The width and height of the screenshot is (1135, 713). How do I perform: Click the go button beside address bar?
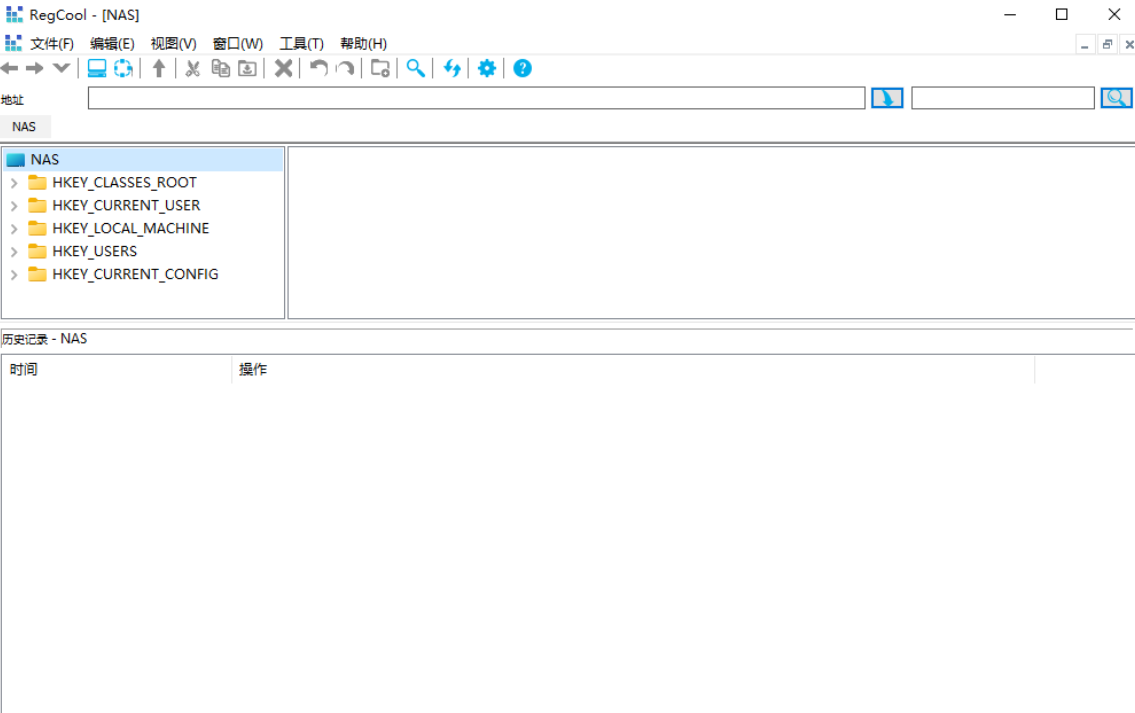(x=887, y=98)
